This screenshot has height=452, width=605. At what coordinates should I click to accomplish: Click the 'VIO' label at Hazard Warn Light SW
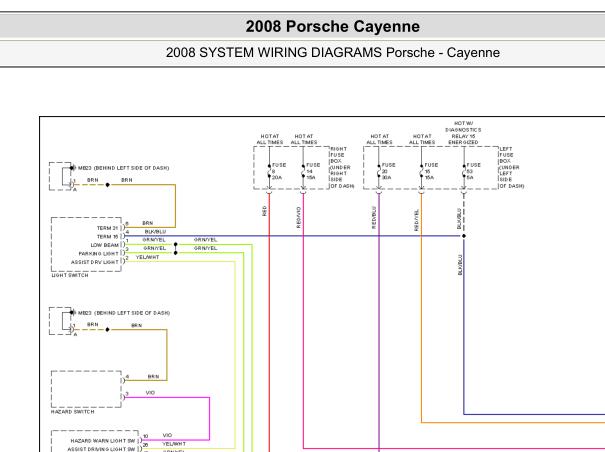tap(167, 435)
